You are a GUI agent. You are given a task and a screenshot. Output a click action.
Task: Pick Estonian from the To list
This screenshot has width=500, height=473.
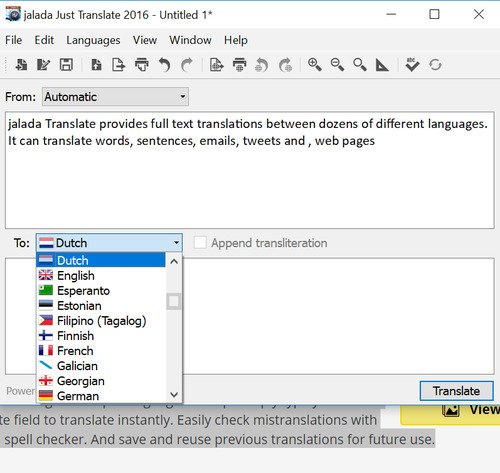pyautogui.click(x=101, y=305)
